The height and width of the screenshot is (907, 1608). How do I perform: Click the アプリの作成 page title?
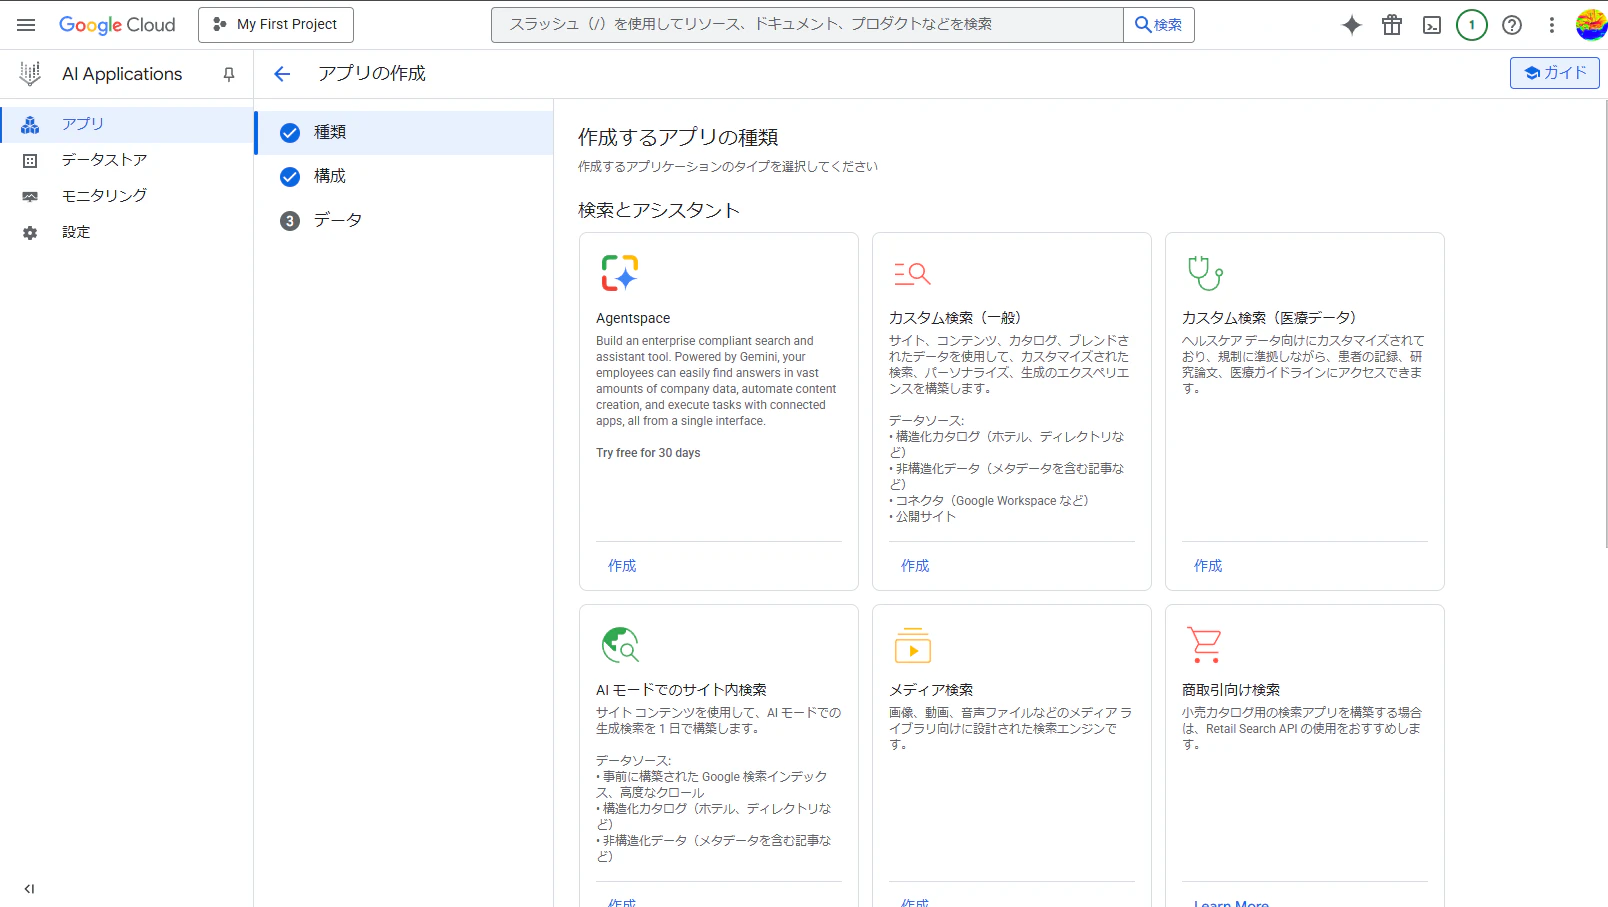[372, 74]
